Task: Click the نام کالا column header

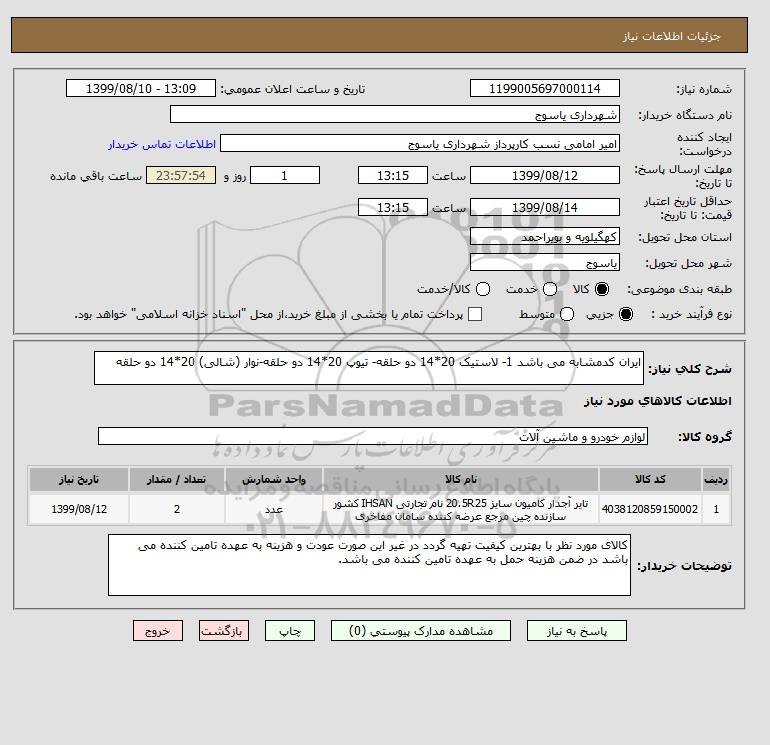Action: tap(461, 479)
